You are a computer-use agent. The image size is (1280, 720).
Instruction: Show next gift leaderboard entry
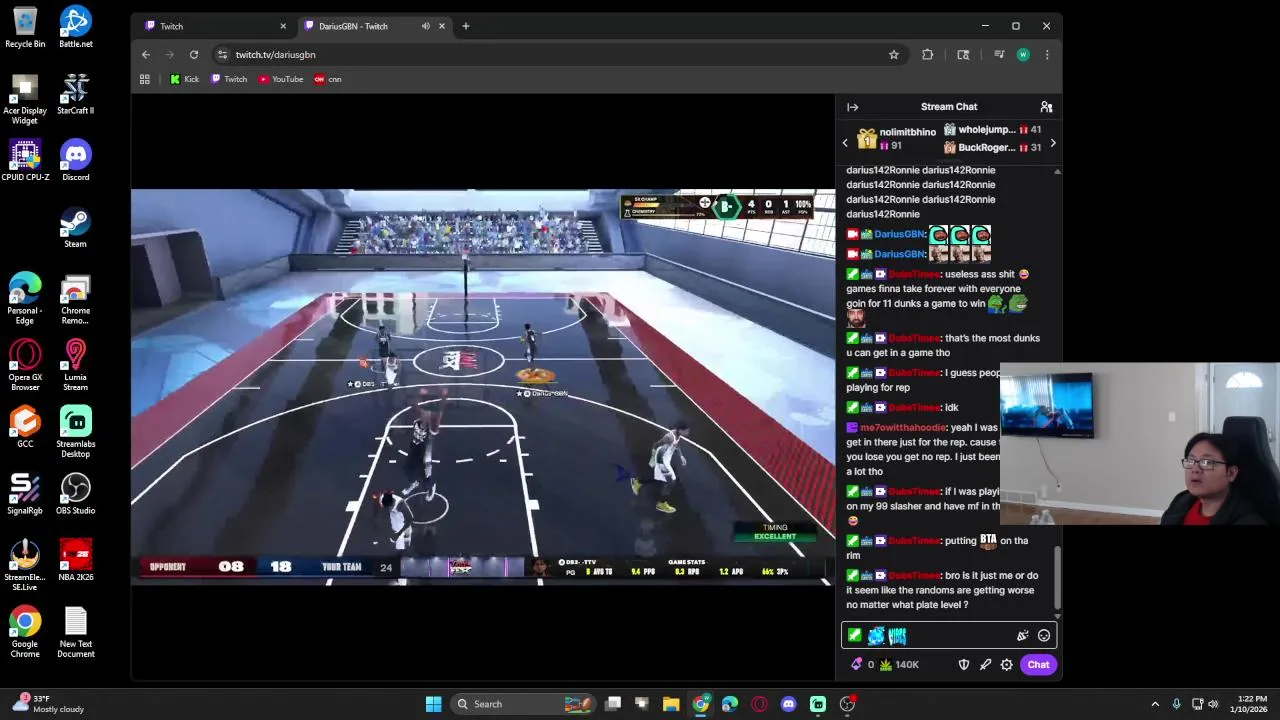tap(1052, 143)
